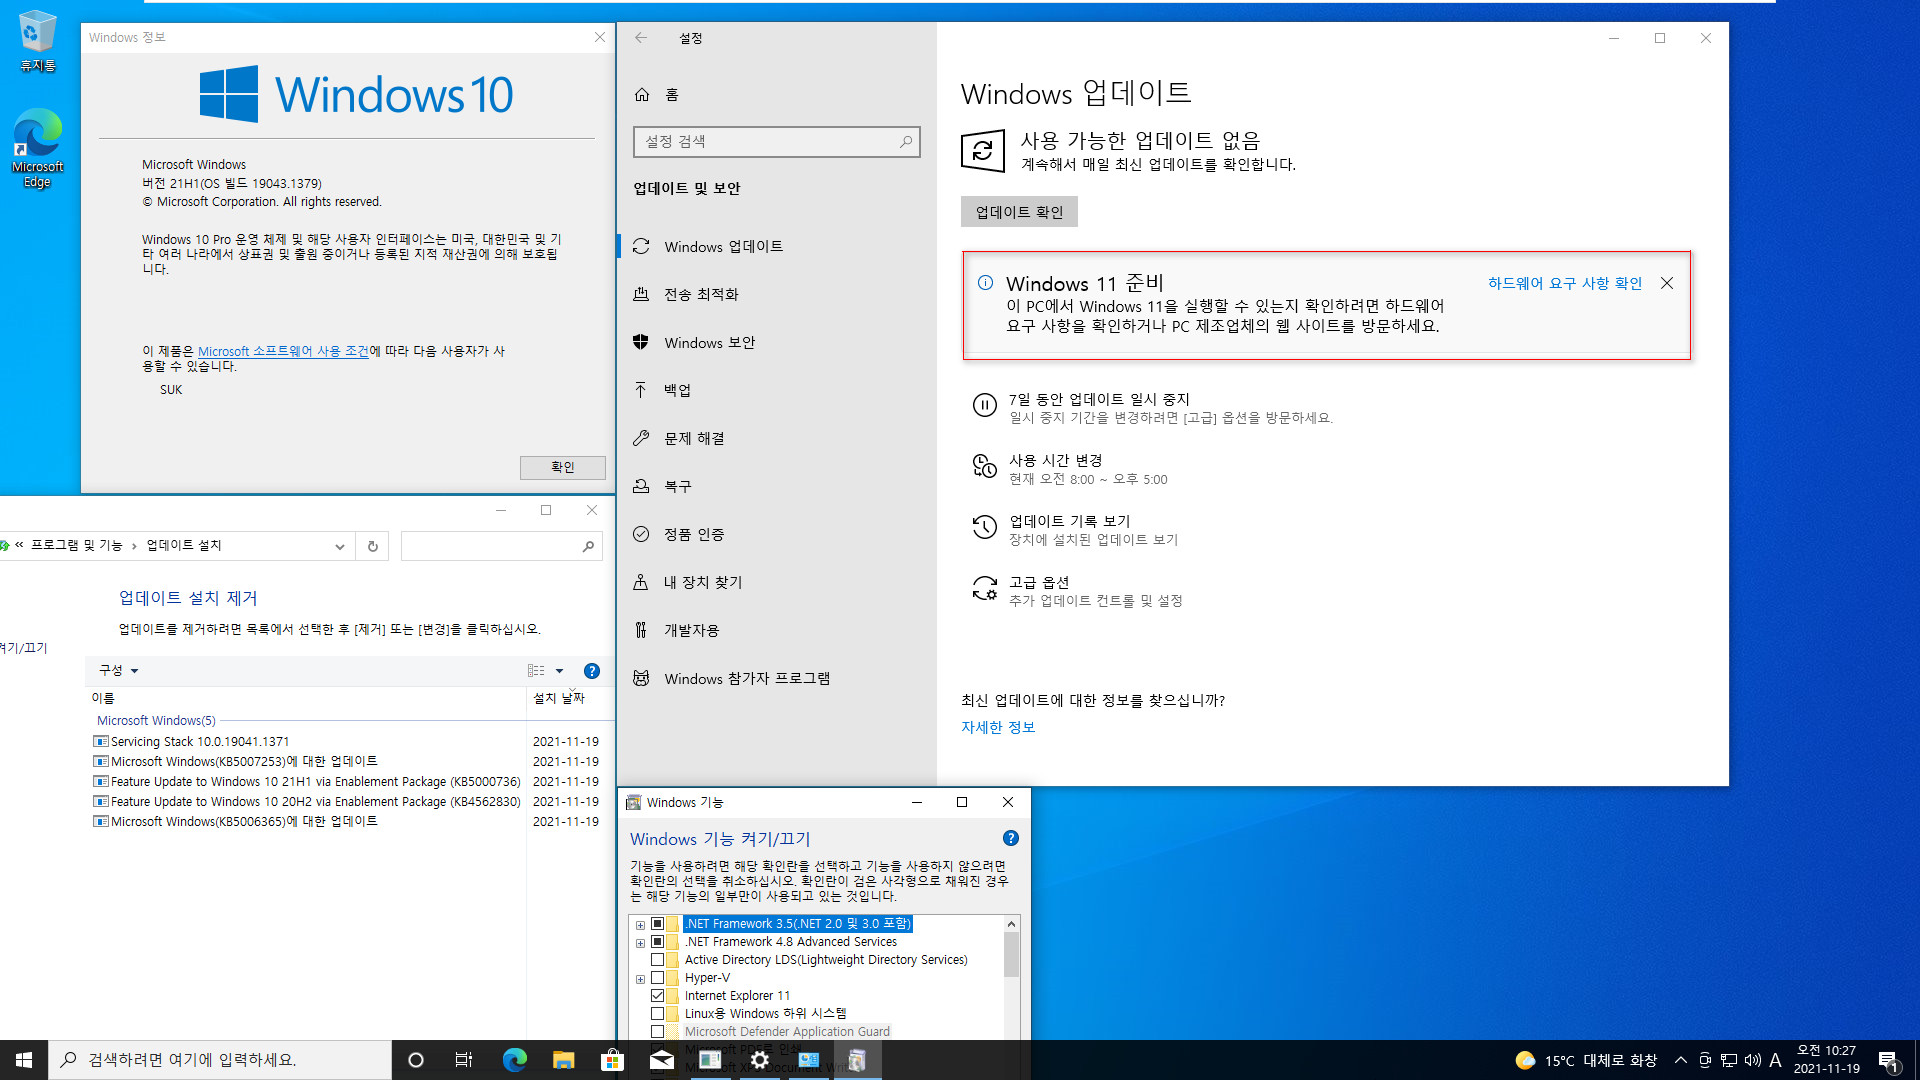
Task: Click the refresh button in 업데이트 설치 window
Action: [x=372, y=546]
